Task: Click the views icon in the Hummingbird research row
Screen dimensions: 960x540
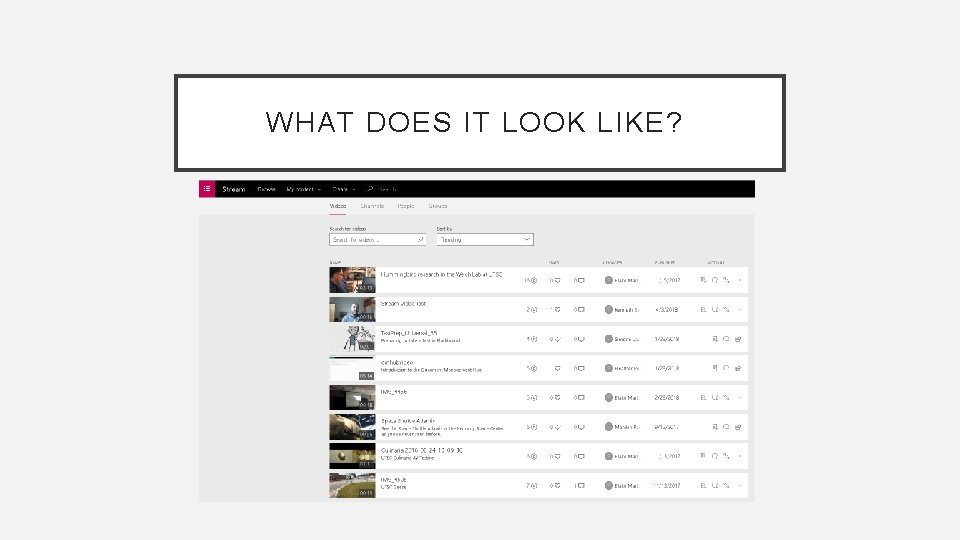Action: click(x=534, y=280)
